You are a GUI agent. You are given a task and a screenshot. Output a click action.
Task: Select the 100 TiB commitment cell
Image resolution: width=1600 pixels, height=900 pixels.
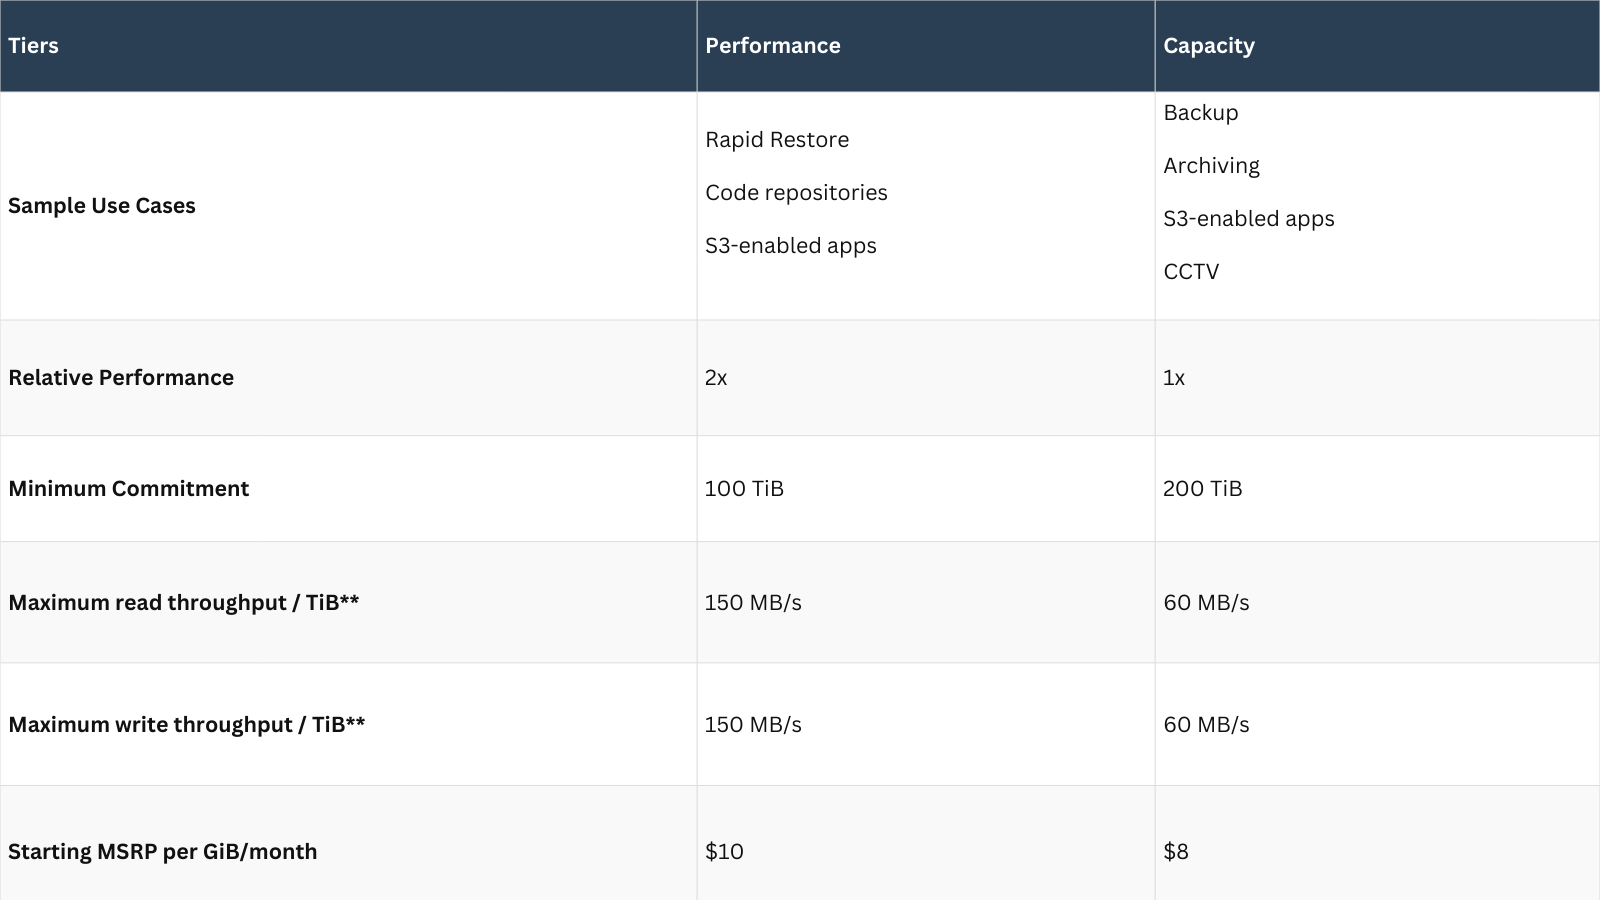tap(744, 489)
